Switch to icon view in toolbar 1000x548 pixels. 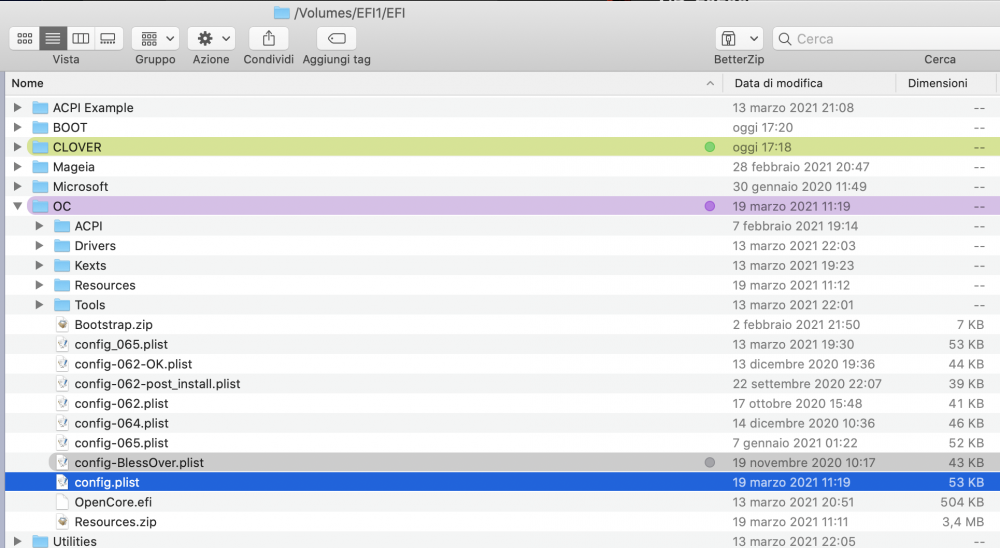[x=25, y=39]
